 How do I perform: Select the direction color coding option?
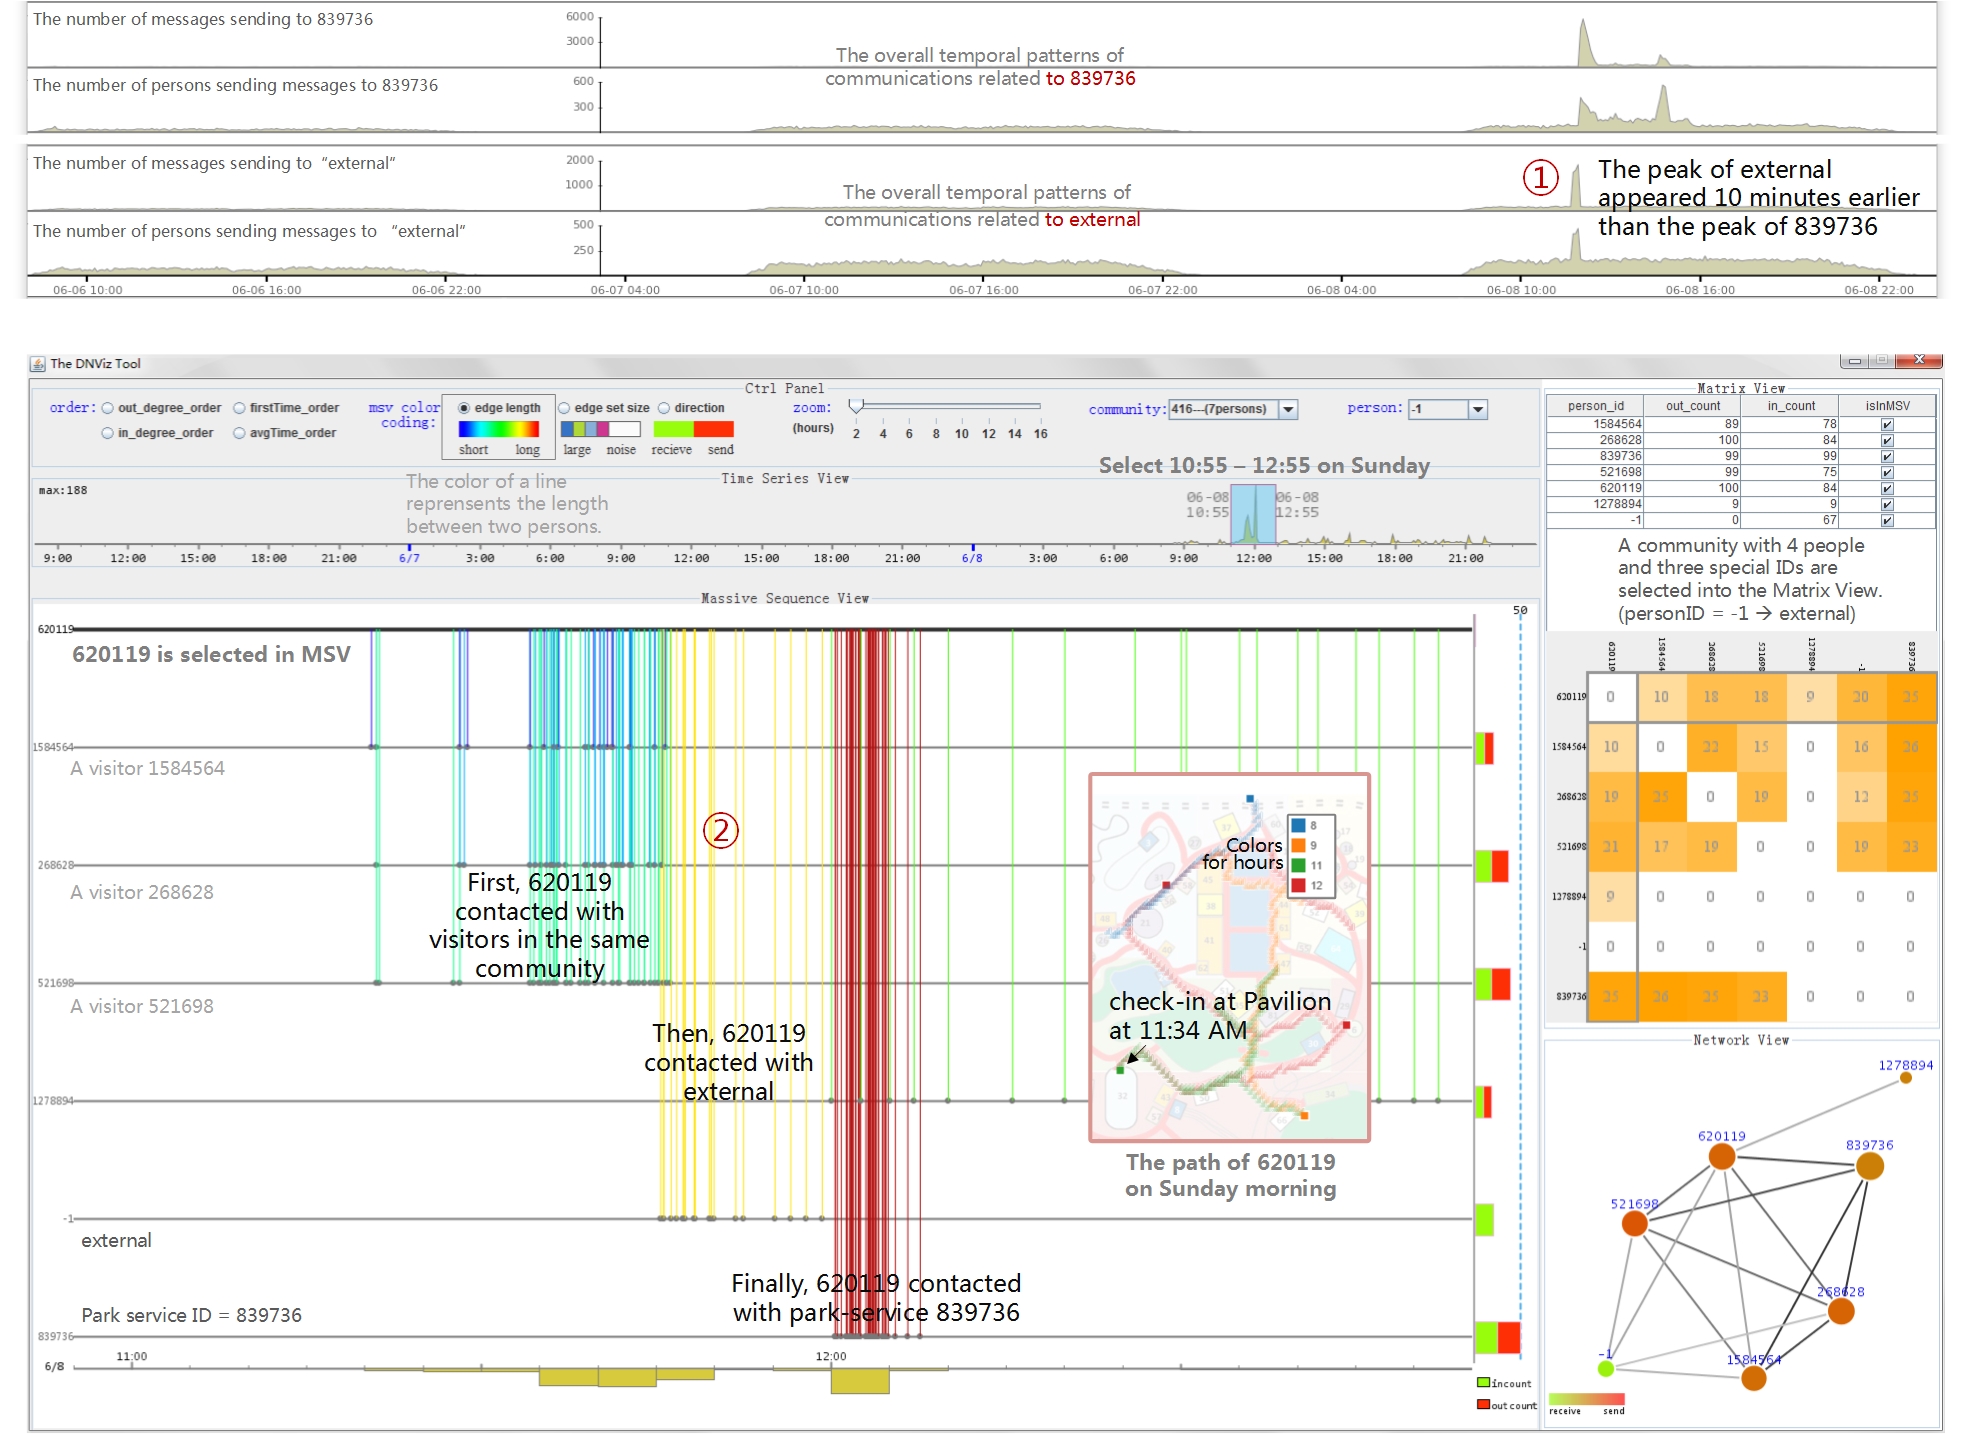(664, 408)
